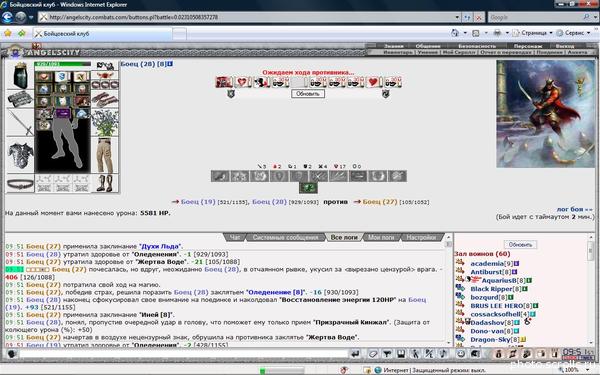Click the sword weapon slot icon
The height and width of the screenshot is (375, 600).
tap(20, 123)
